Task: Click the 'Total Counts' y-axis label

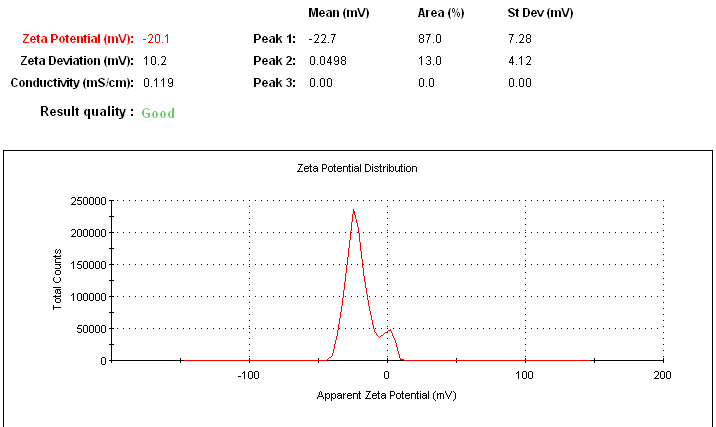Action: coord(58,280)
